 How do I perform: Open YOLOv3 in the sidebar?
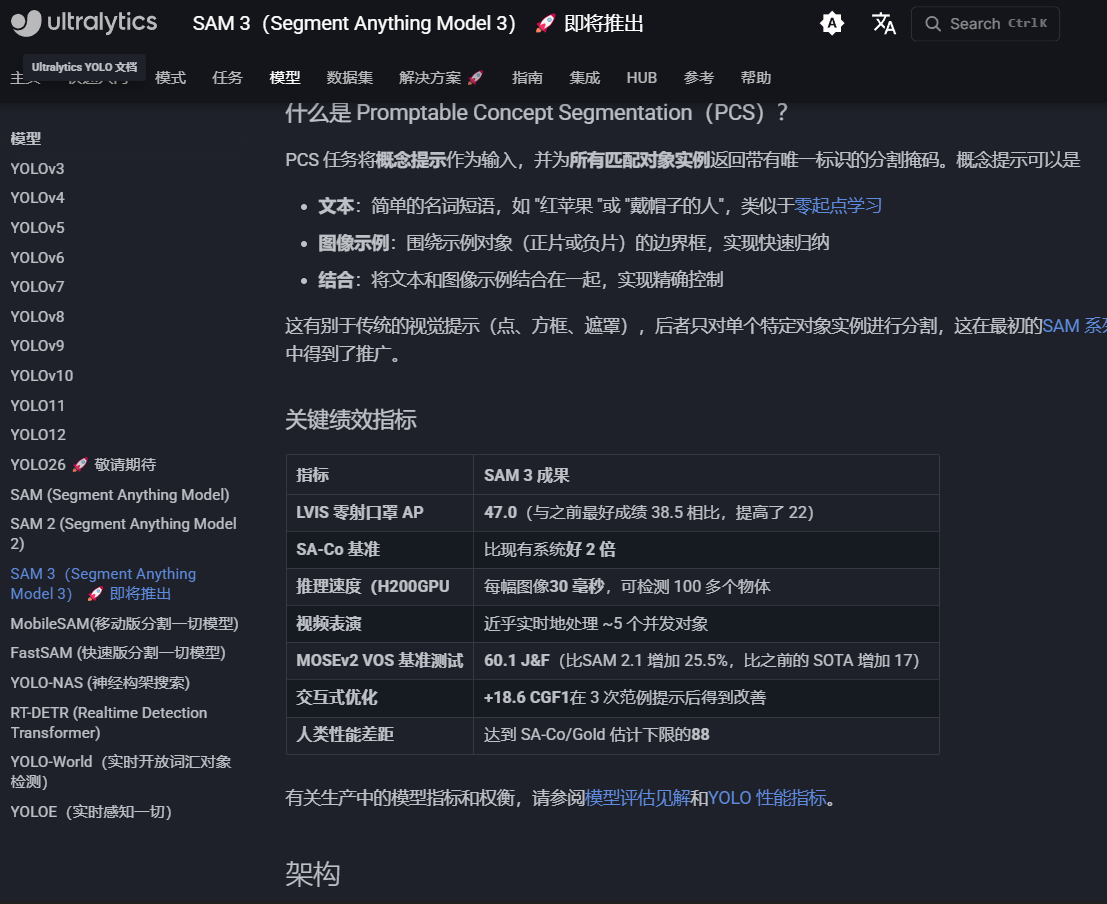tap(37, 169)
